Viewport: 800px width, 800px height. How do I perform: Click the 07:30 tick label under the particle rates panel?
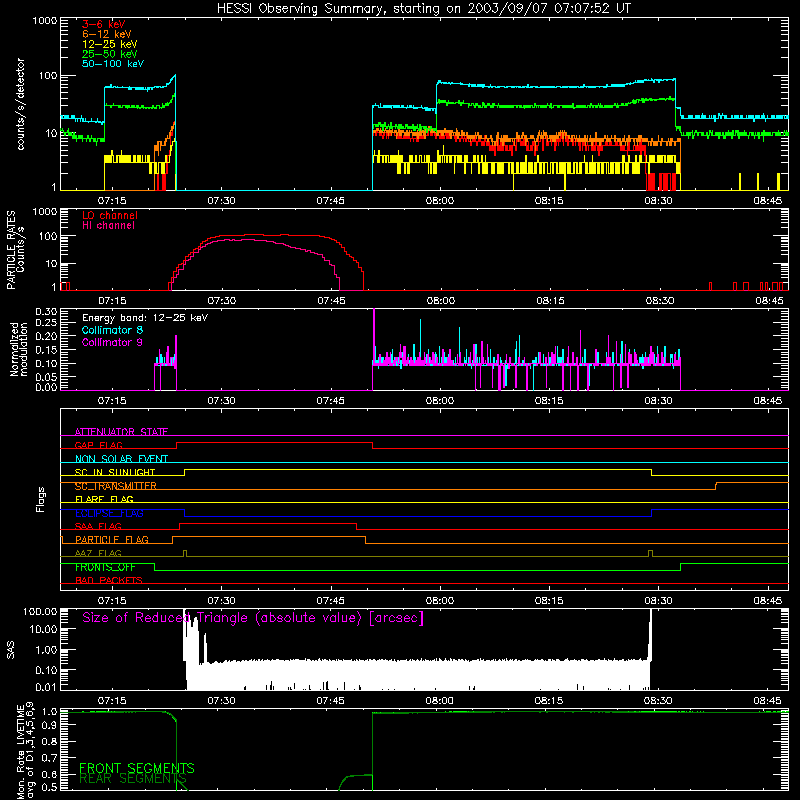tap(221, 301)
